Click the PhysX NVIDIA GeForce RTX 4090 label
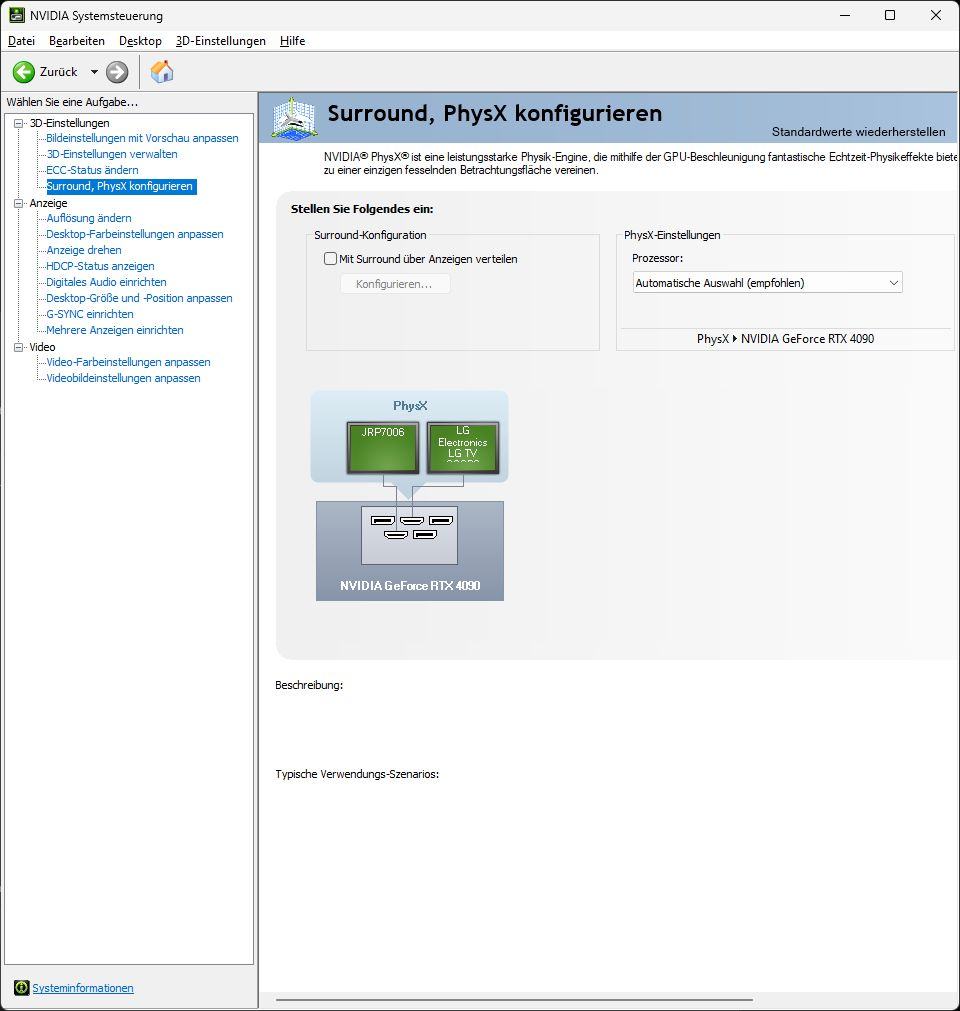This screenshot has height=1011, width=960. coord(785,339)
